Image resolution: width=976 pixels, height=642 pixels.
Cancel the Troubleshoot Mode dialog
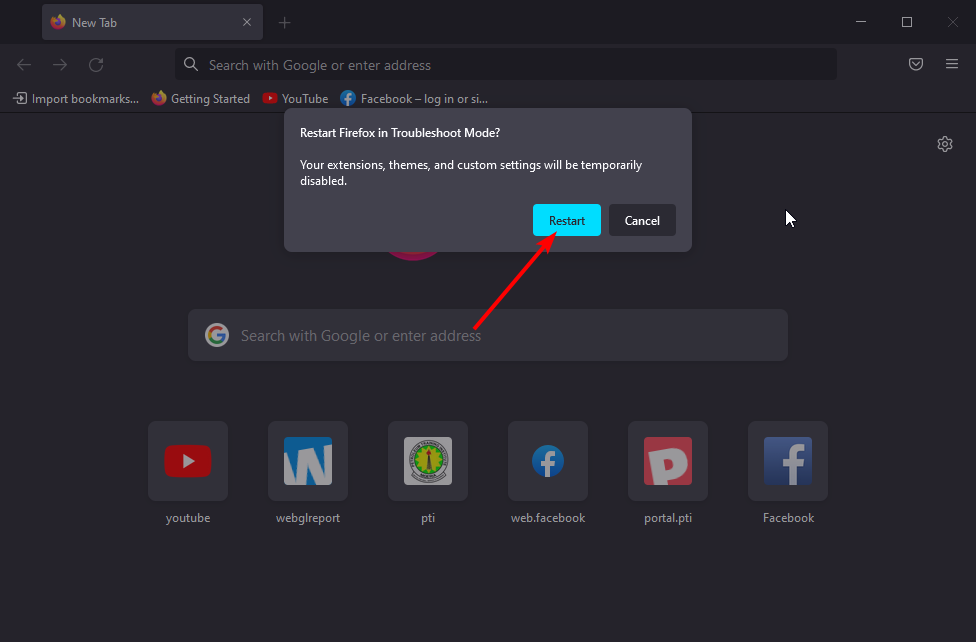(x=642, y=220)
